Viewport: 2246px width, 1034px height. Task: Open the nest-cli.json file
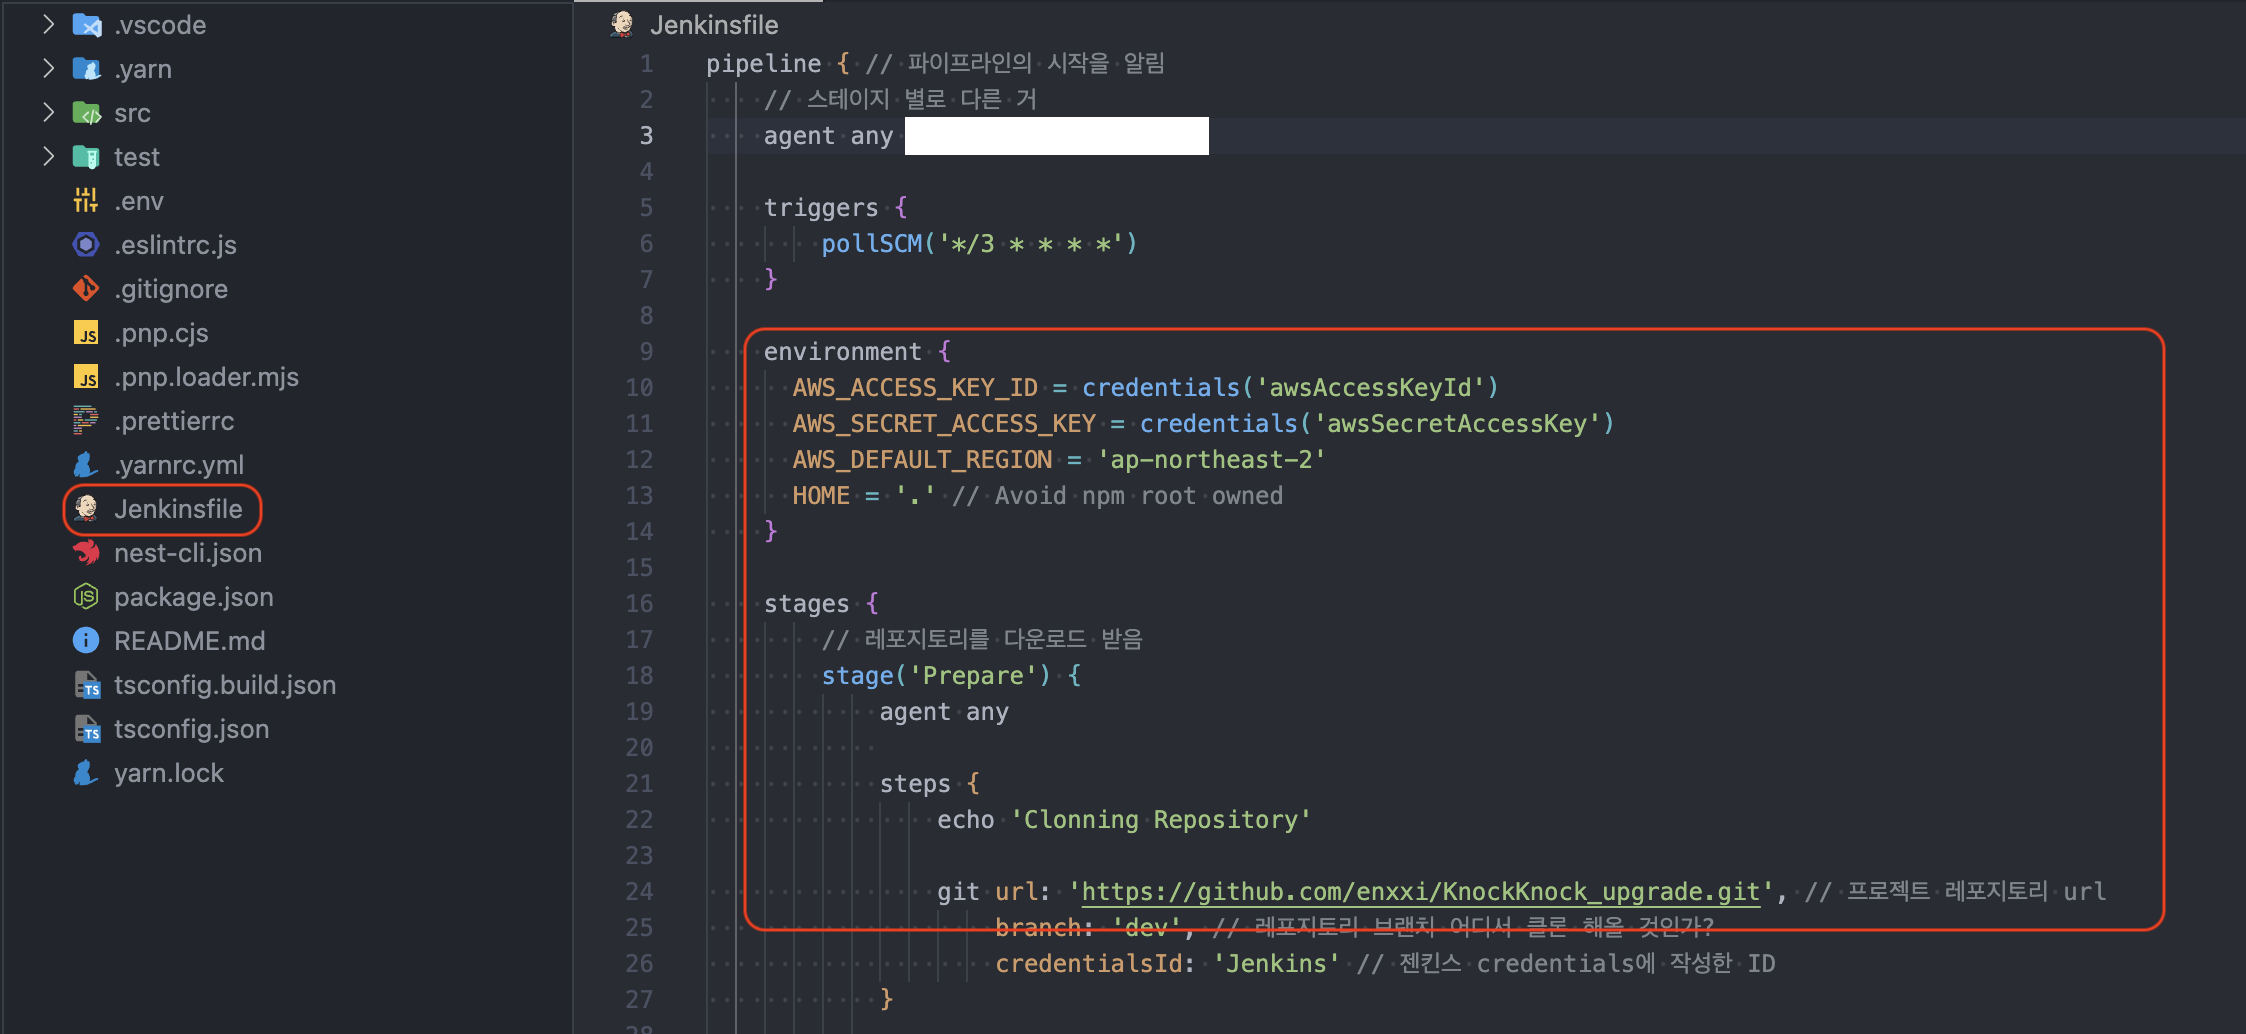[188, 553]
